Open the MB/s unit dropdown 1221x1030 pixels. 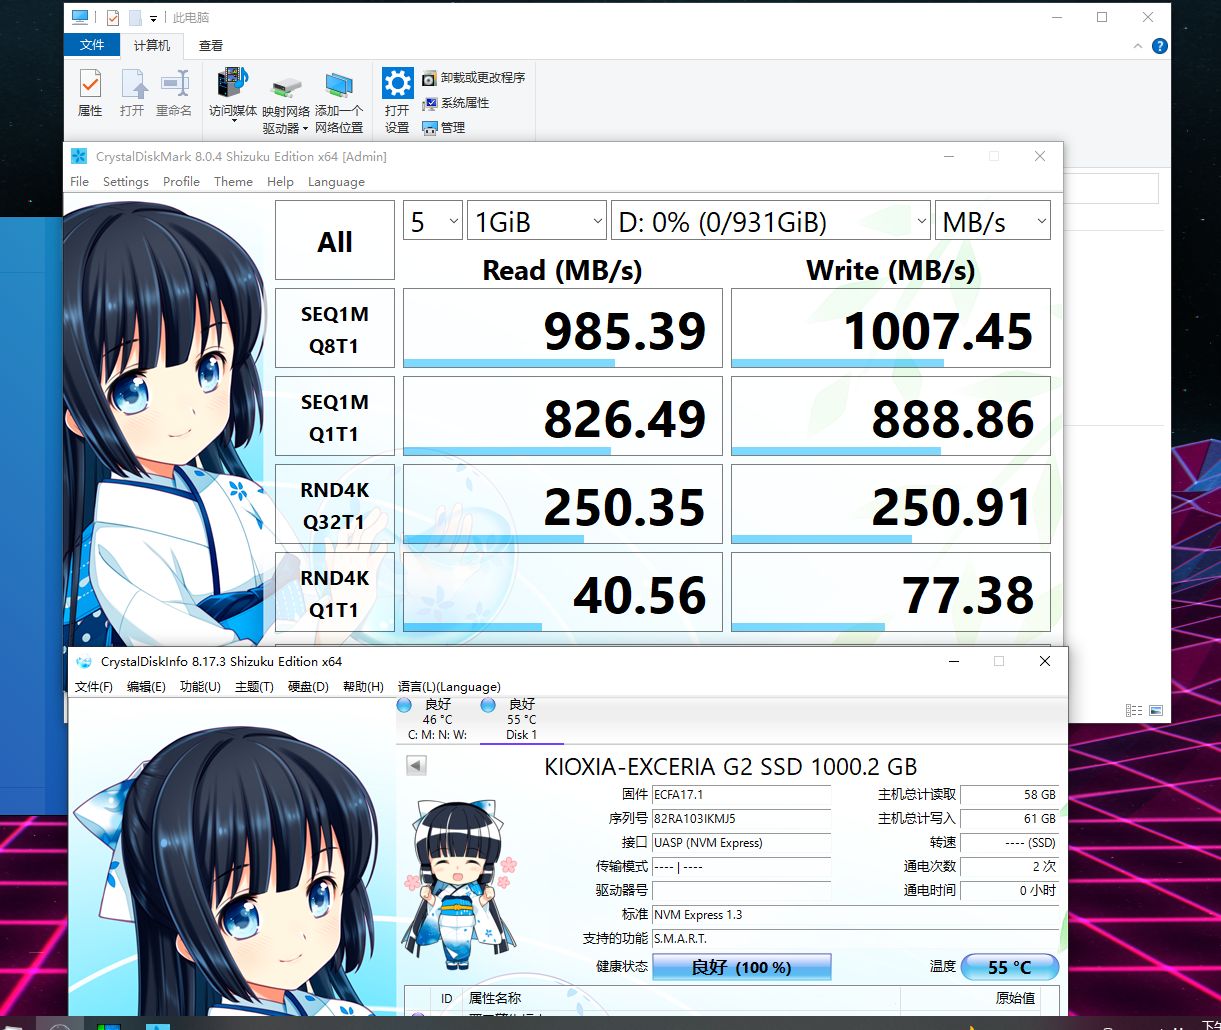993,221
